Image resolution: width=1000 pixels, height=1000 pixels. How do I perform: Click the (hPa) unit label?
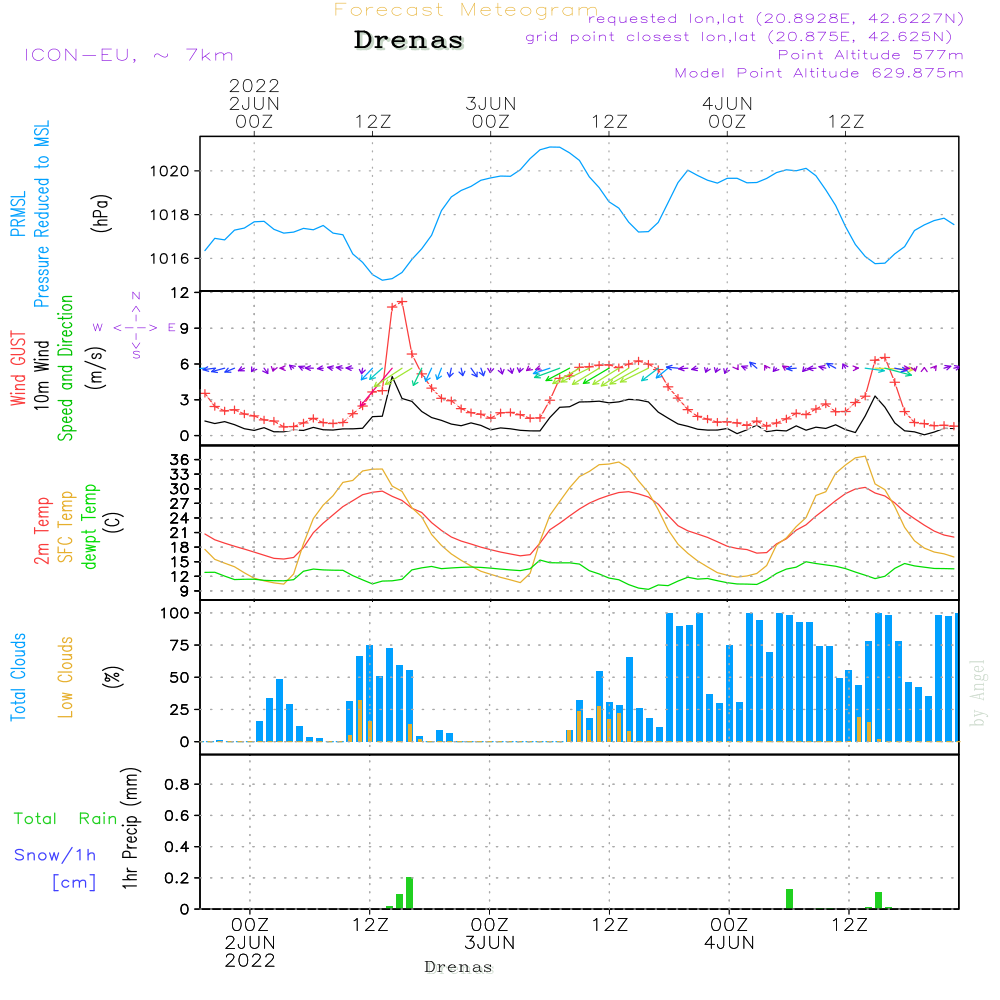coord(101,213)
